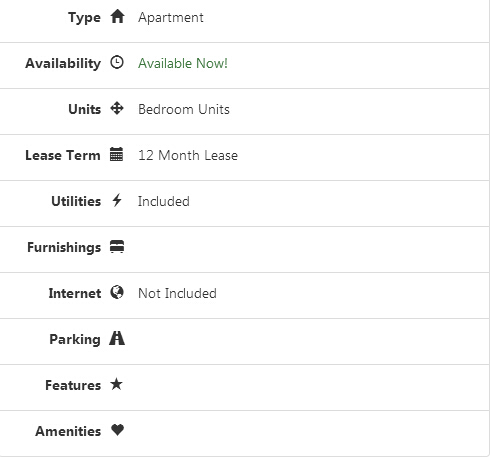490x457 pixels.
Task: Click the green Available Now! text
Action: 183,63
